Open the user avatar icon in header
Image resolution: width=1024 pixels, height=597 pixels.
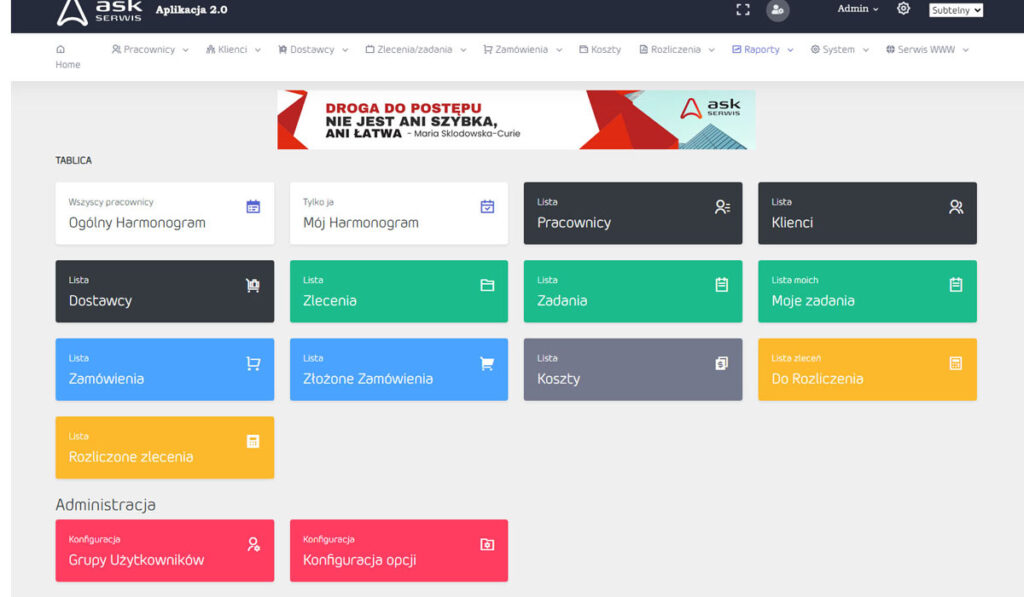(x=777, y=10)
